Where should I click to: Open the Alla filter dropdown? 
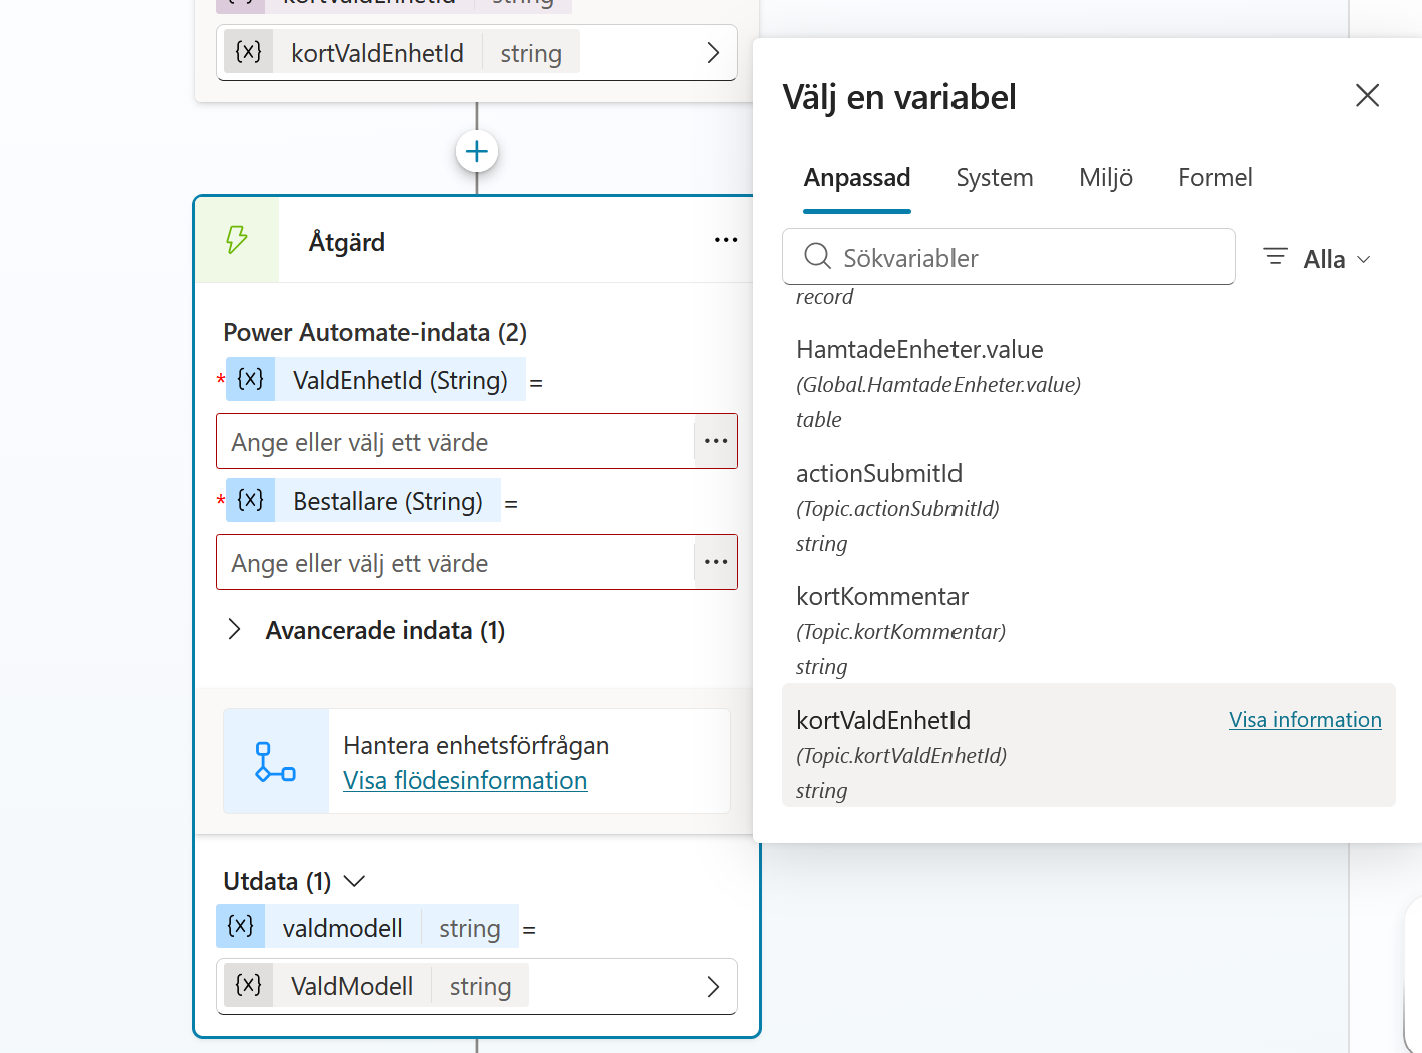tap(1318, 258)
